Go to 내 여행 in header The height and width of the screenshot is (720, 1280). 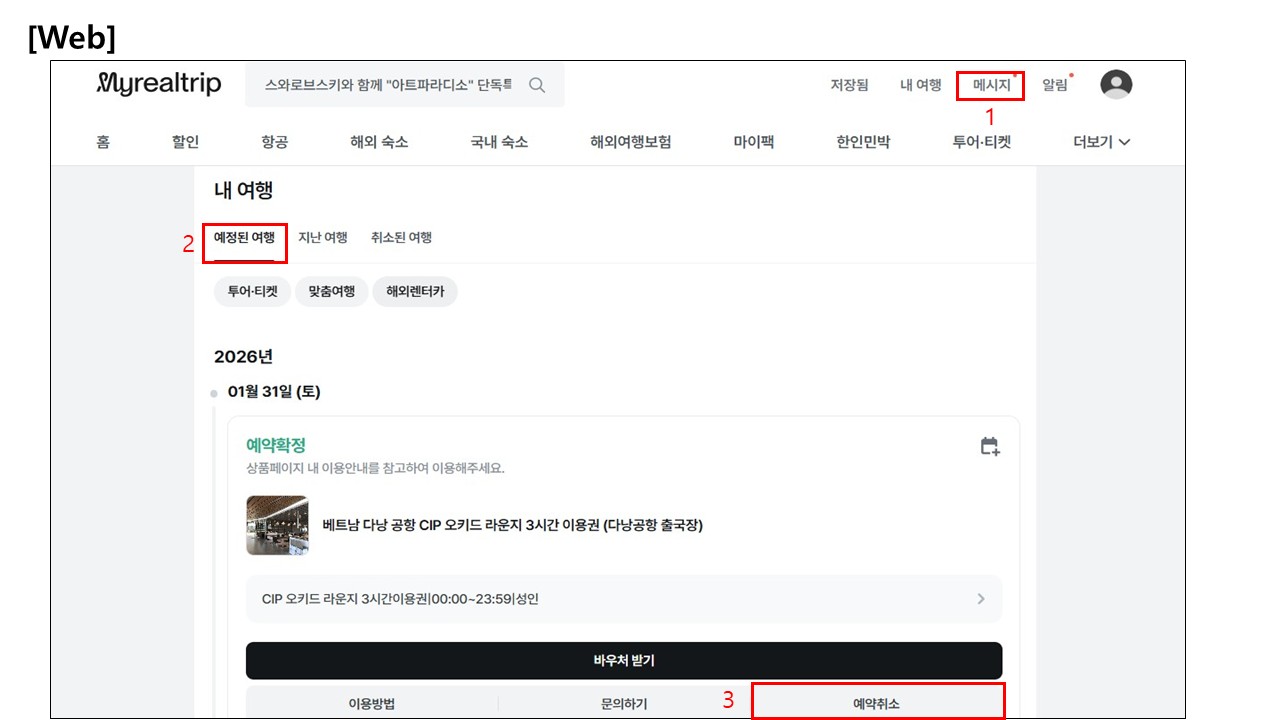click(x=920, y=85)
